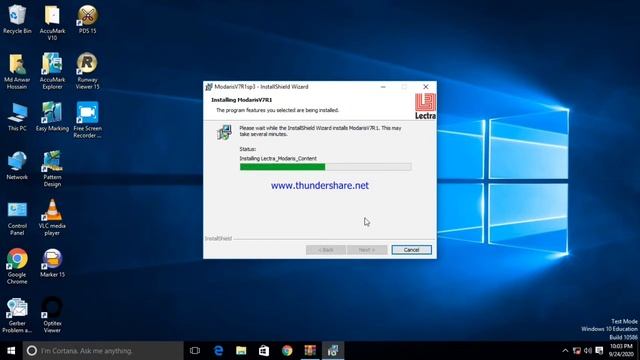Show hidden system tray icons
This screenshot has width=640, height=360.
click(x=565, y=351)
